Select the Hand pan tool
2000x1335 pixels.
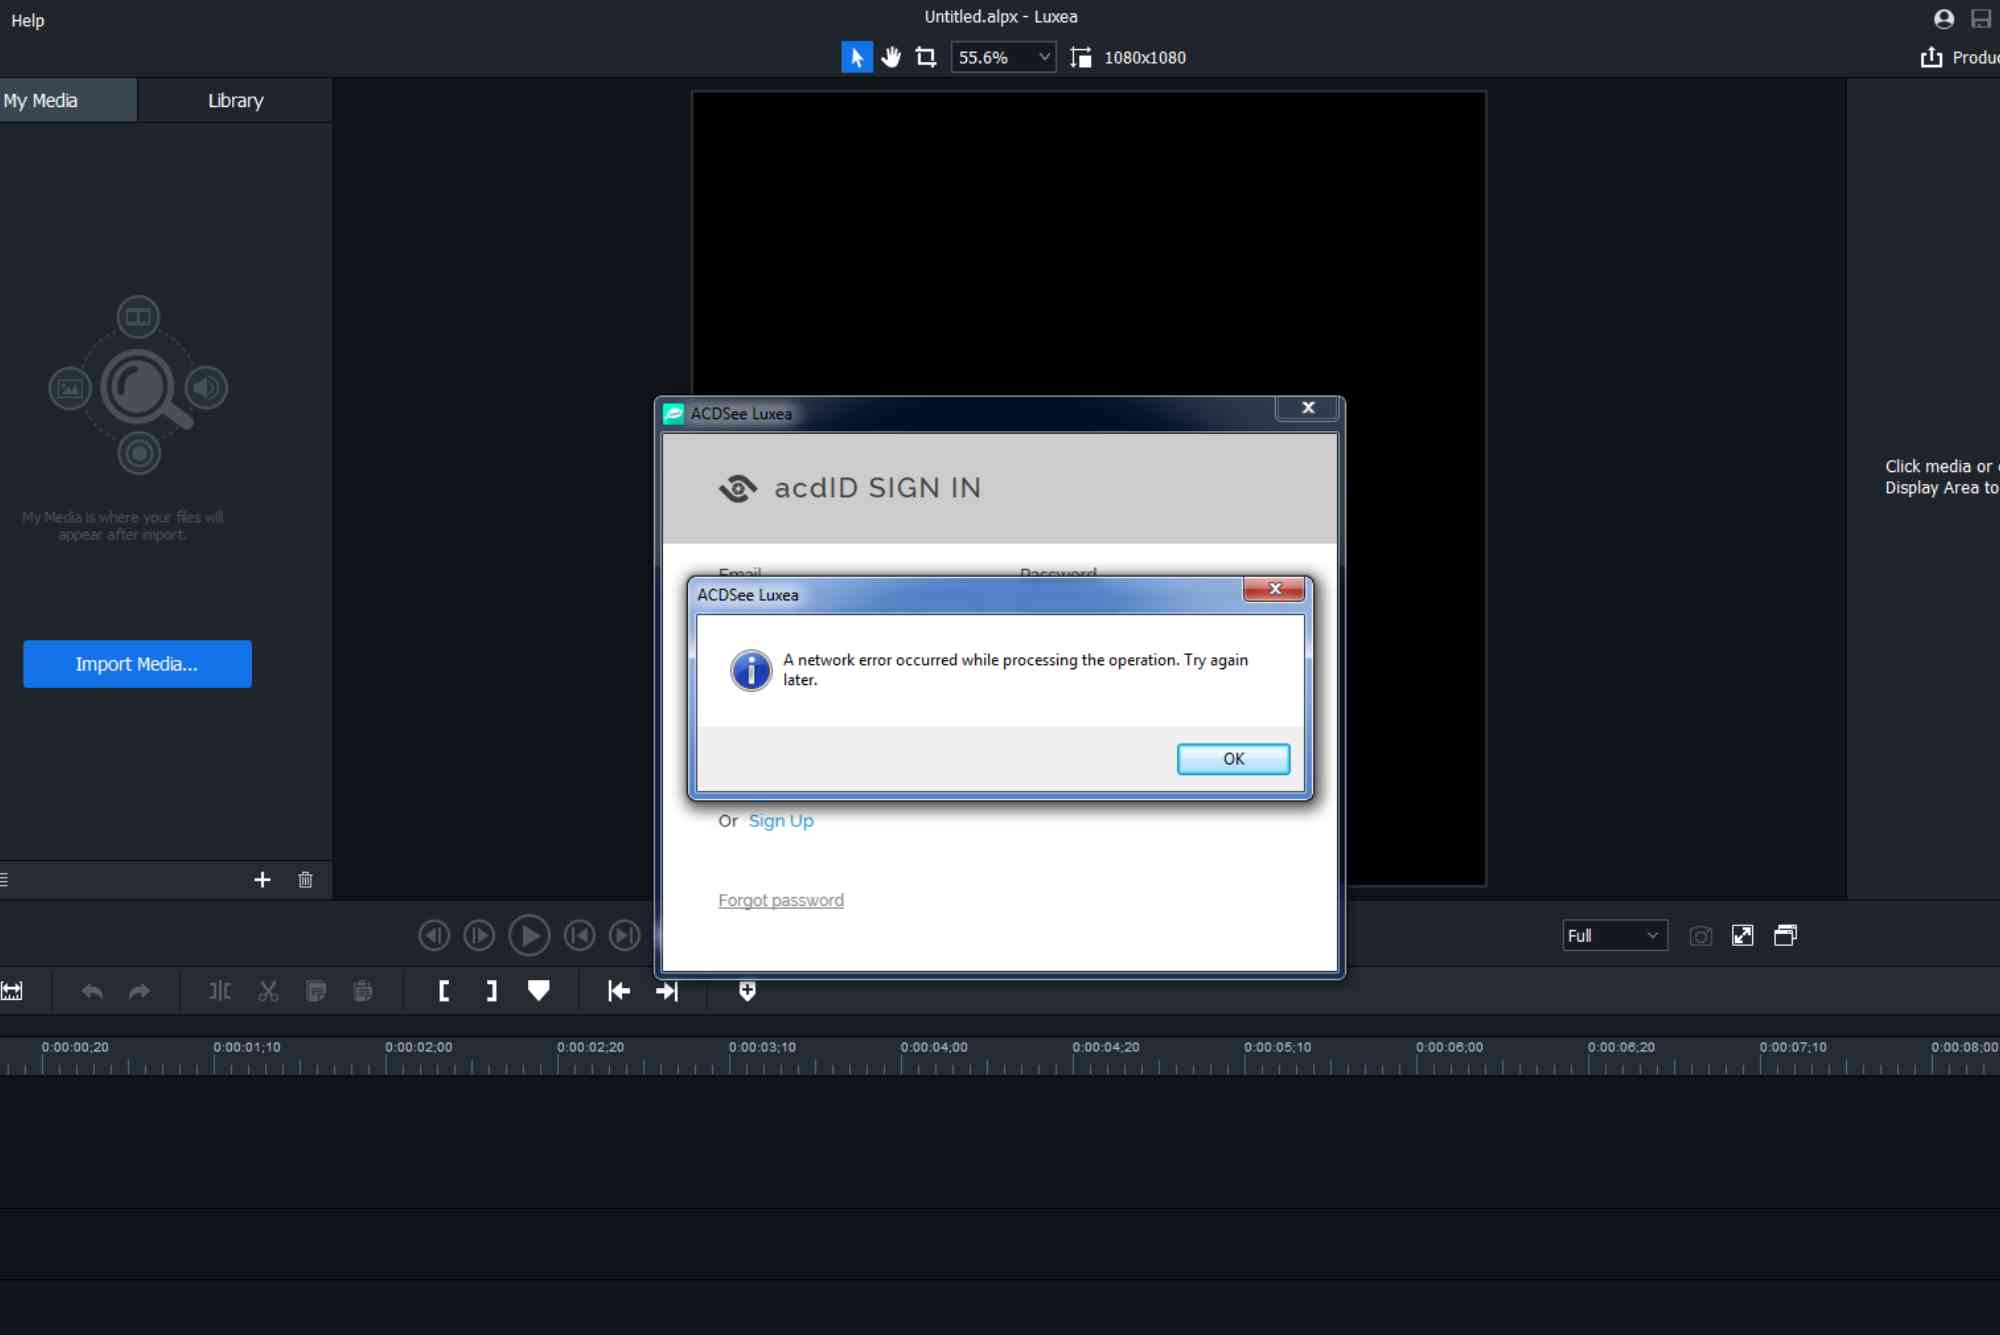(x=891, y=57)
